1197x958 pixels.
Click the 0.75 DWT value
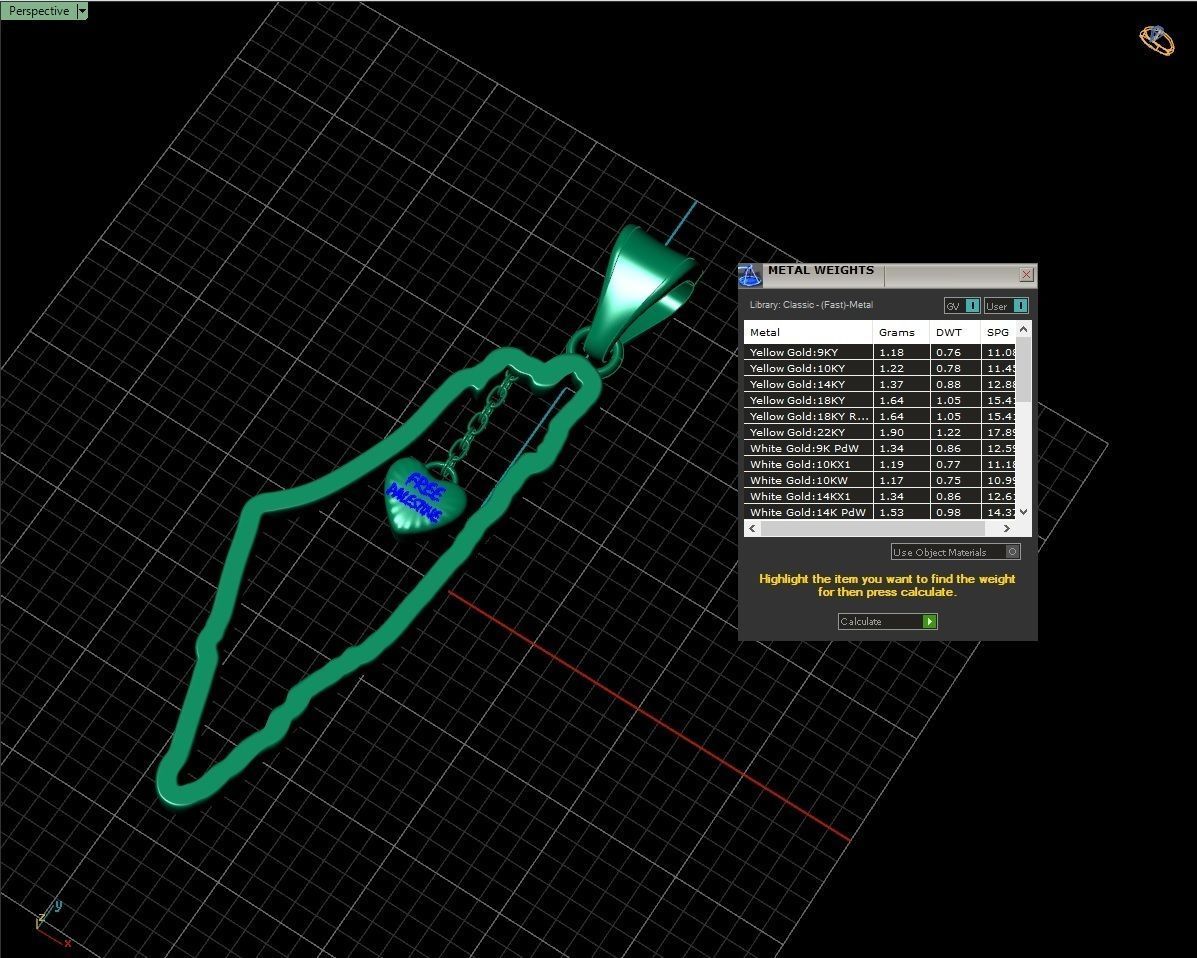coord(948,480)
